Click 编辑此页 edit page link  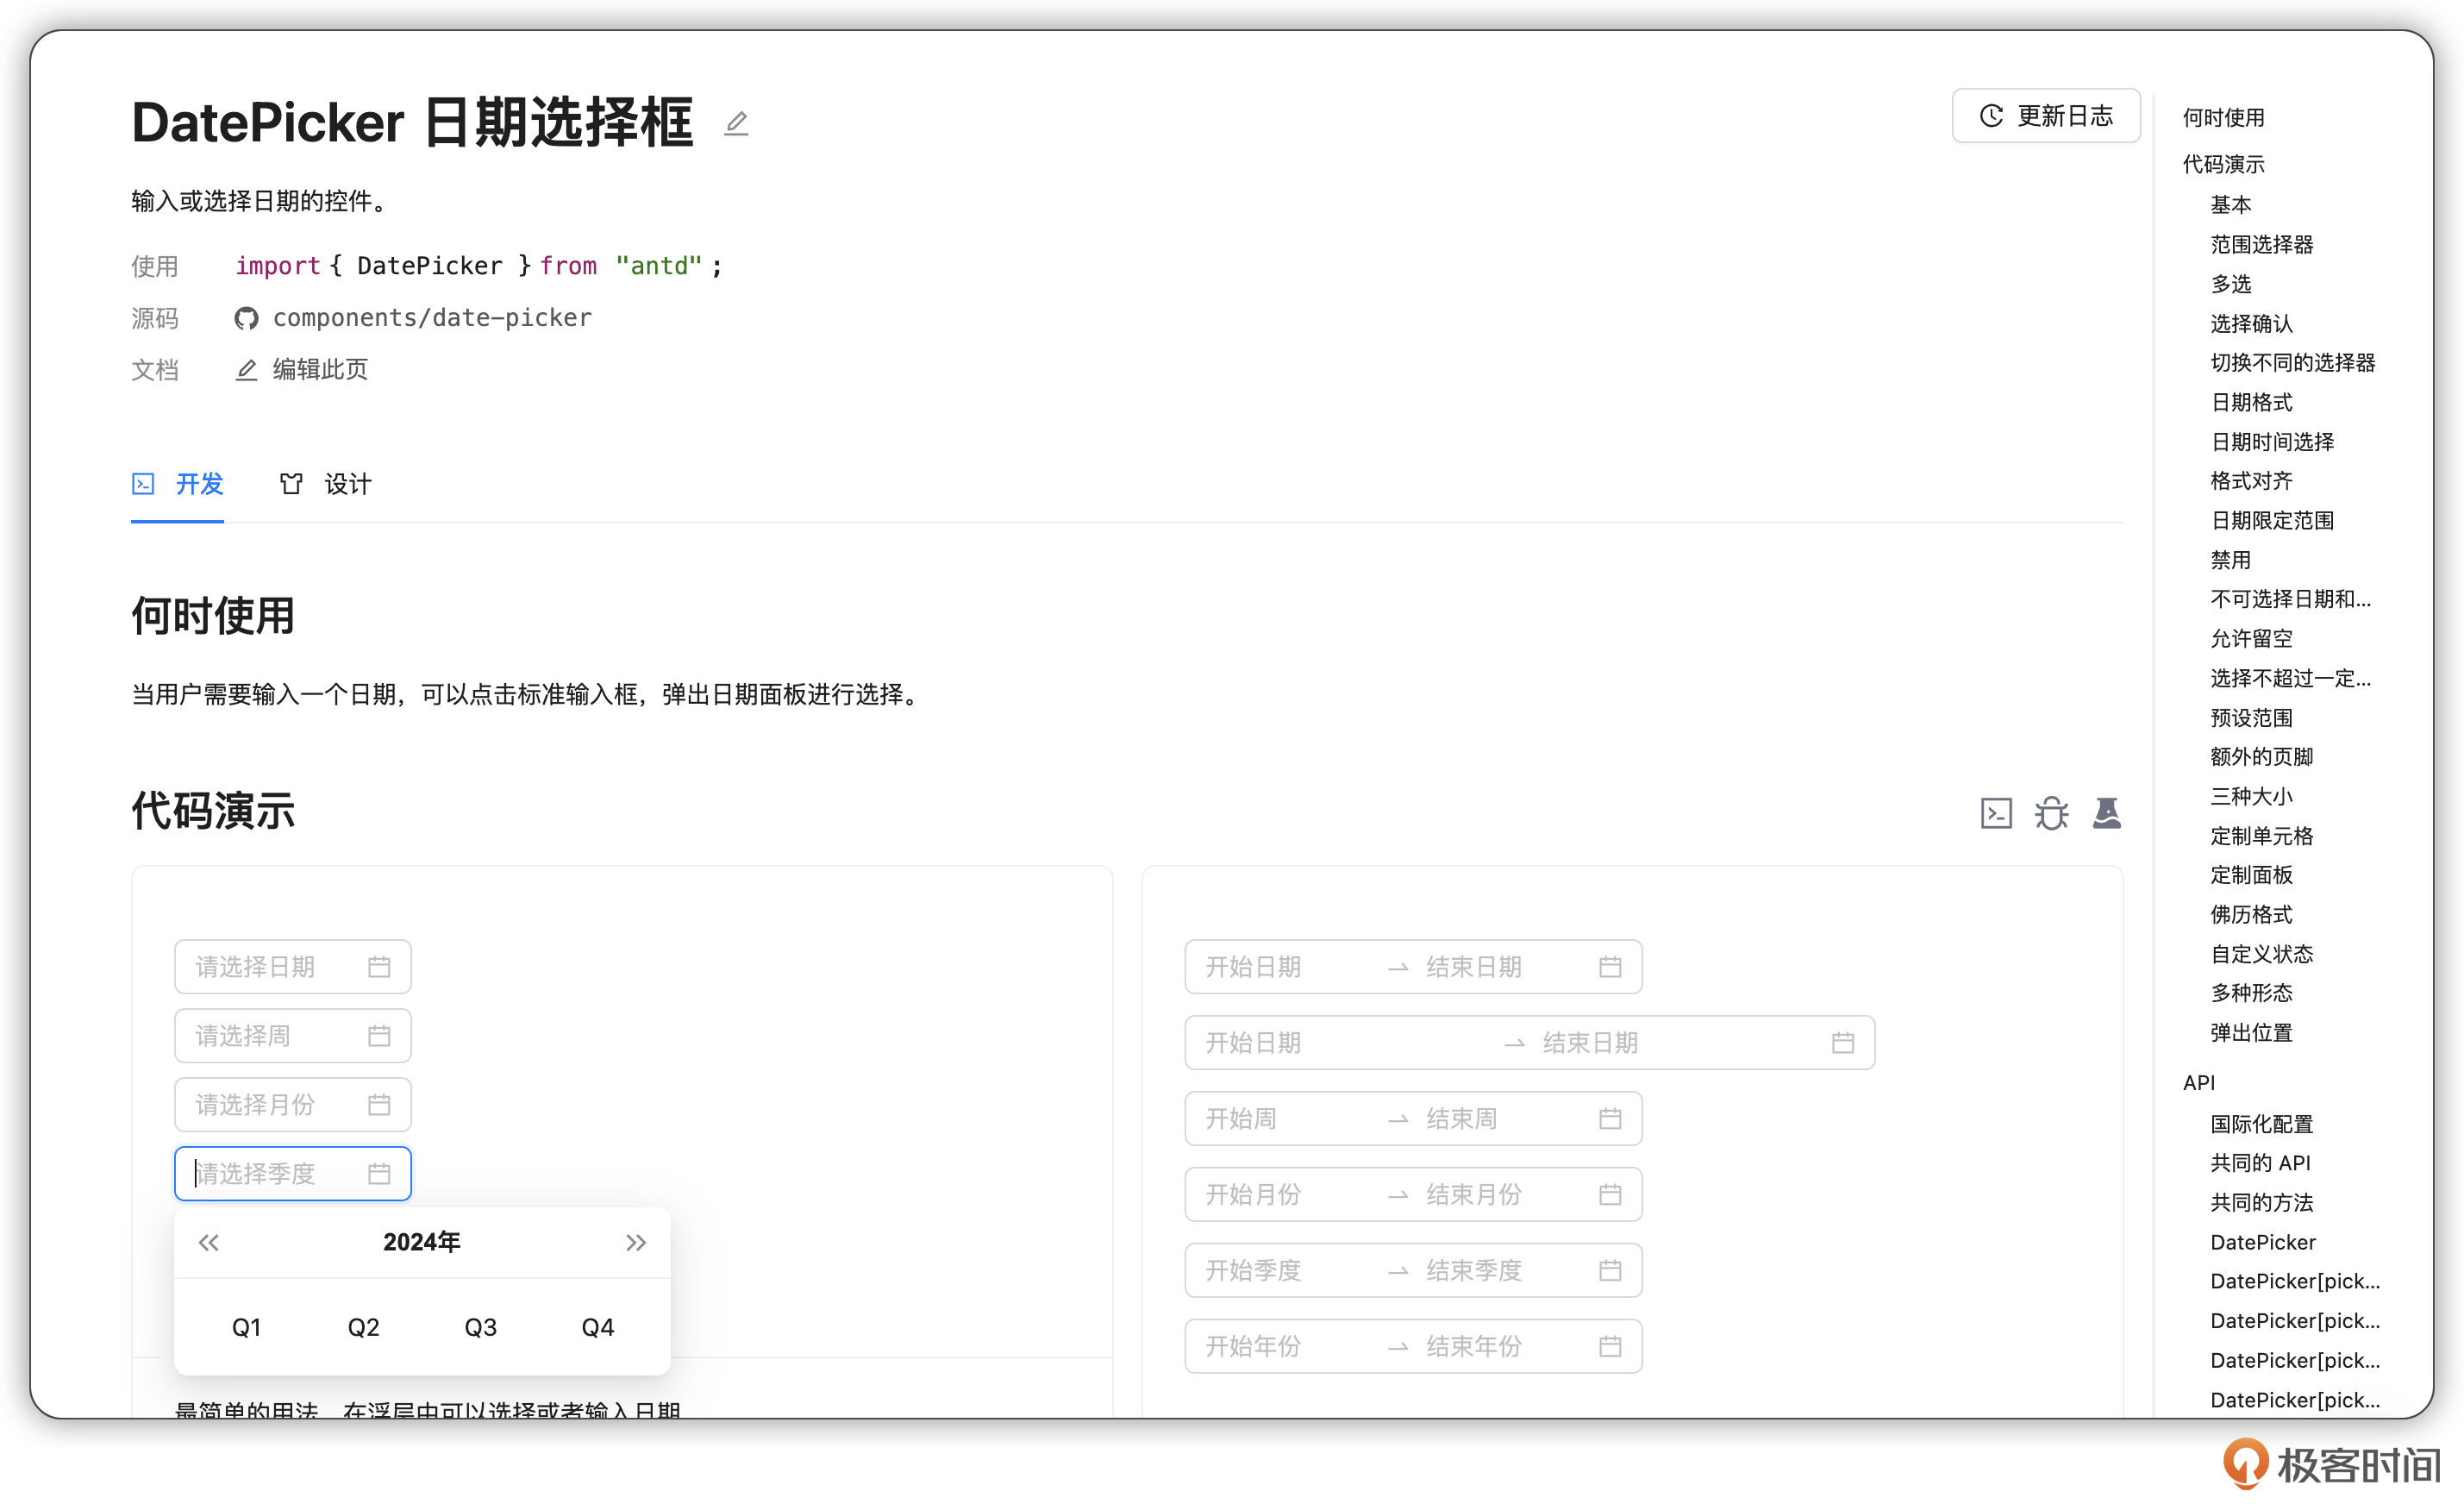319,370
